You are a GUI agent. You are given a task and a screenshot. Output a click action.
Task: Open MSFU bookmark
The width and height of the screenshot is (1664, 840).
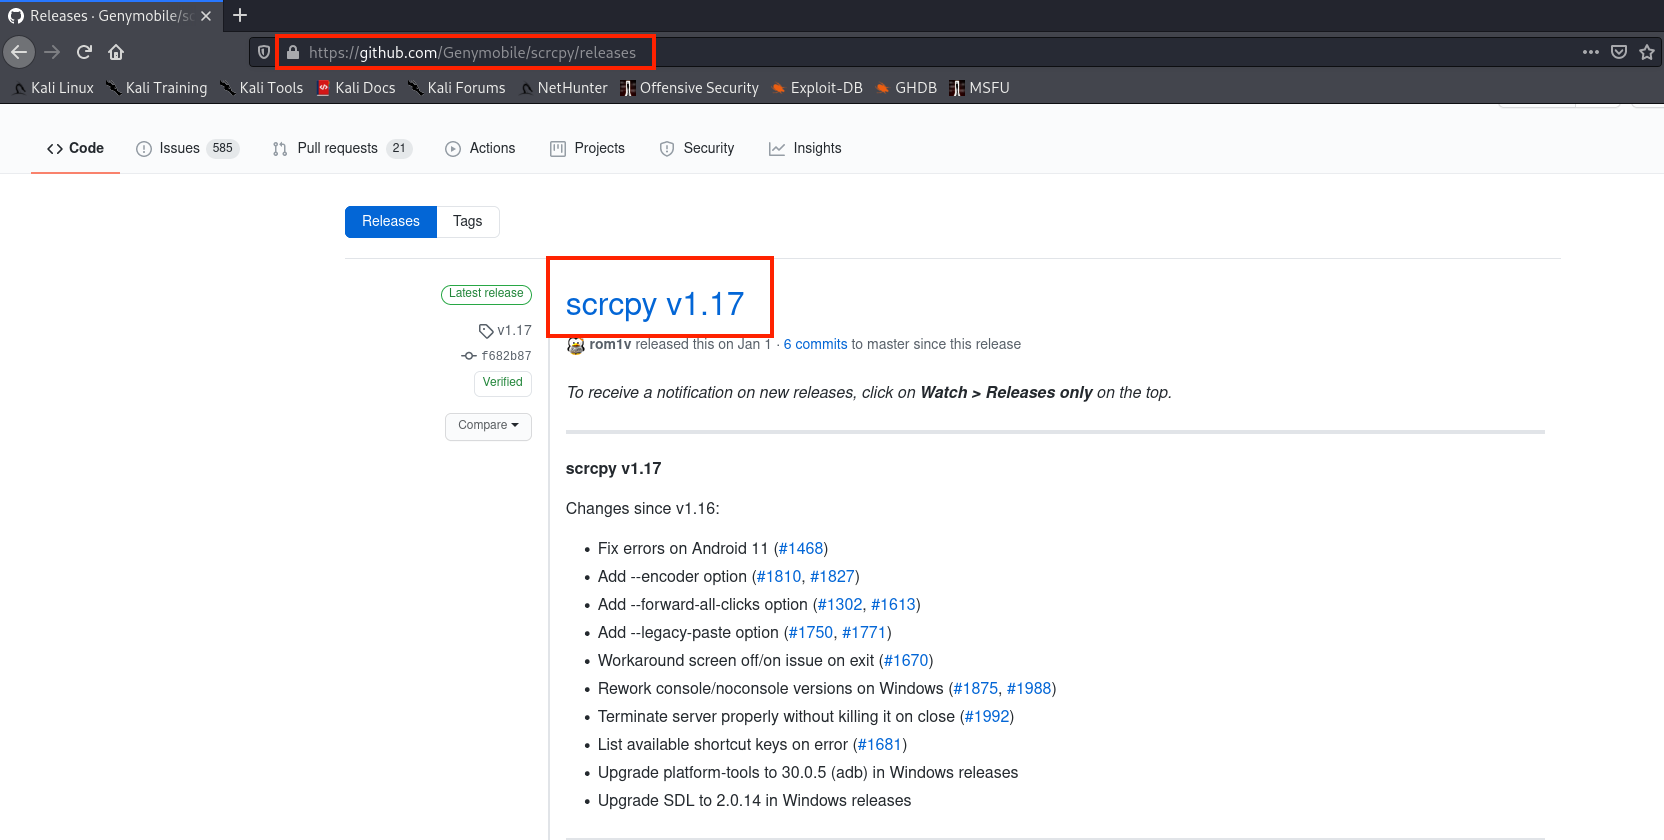[x=980, y=88]
